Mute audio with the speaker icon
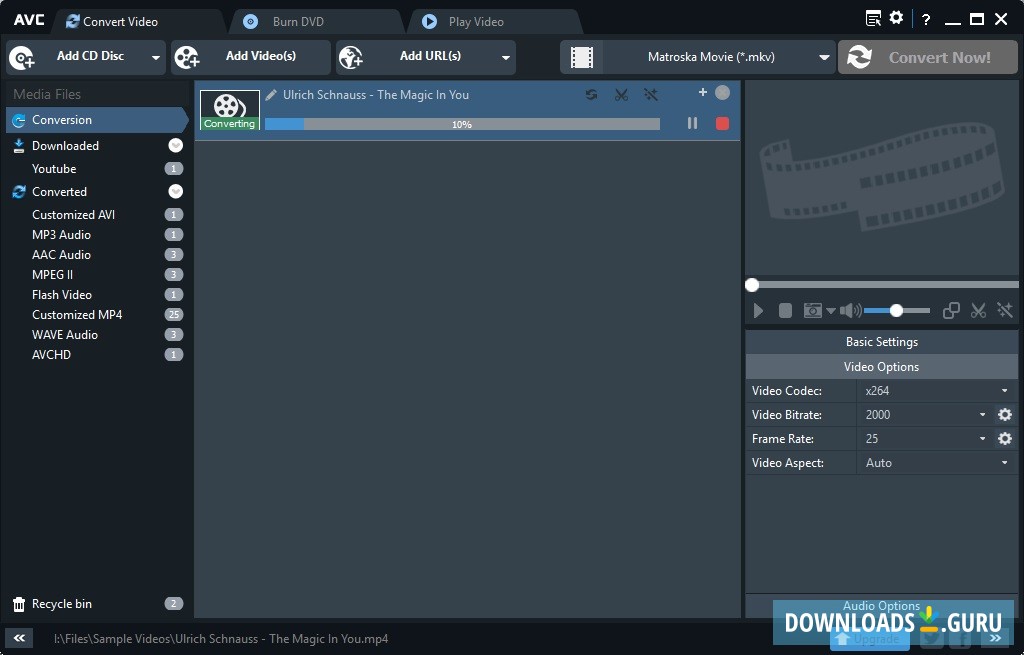 (x=849, y=311)
